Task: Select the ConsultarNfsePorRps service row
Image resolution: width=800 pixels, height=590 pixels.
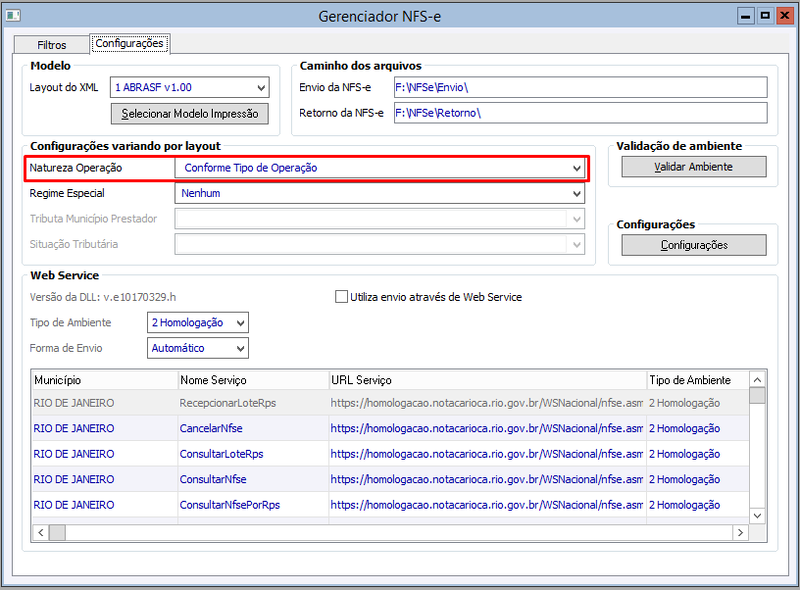Action: coord(390,505)
